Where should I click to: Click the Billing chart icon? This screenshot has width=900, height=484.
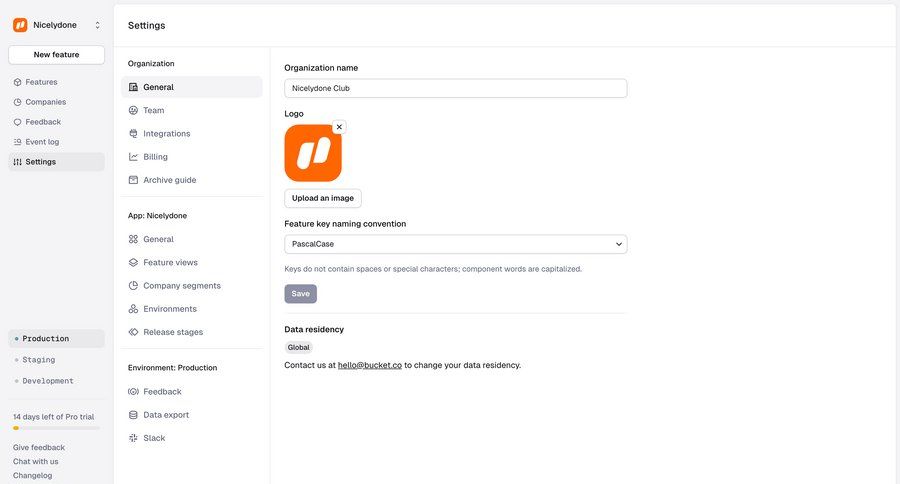133,157
